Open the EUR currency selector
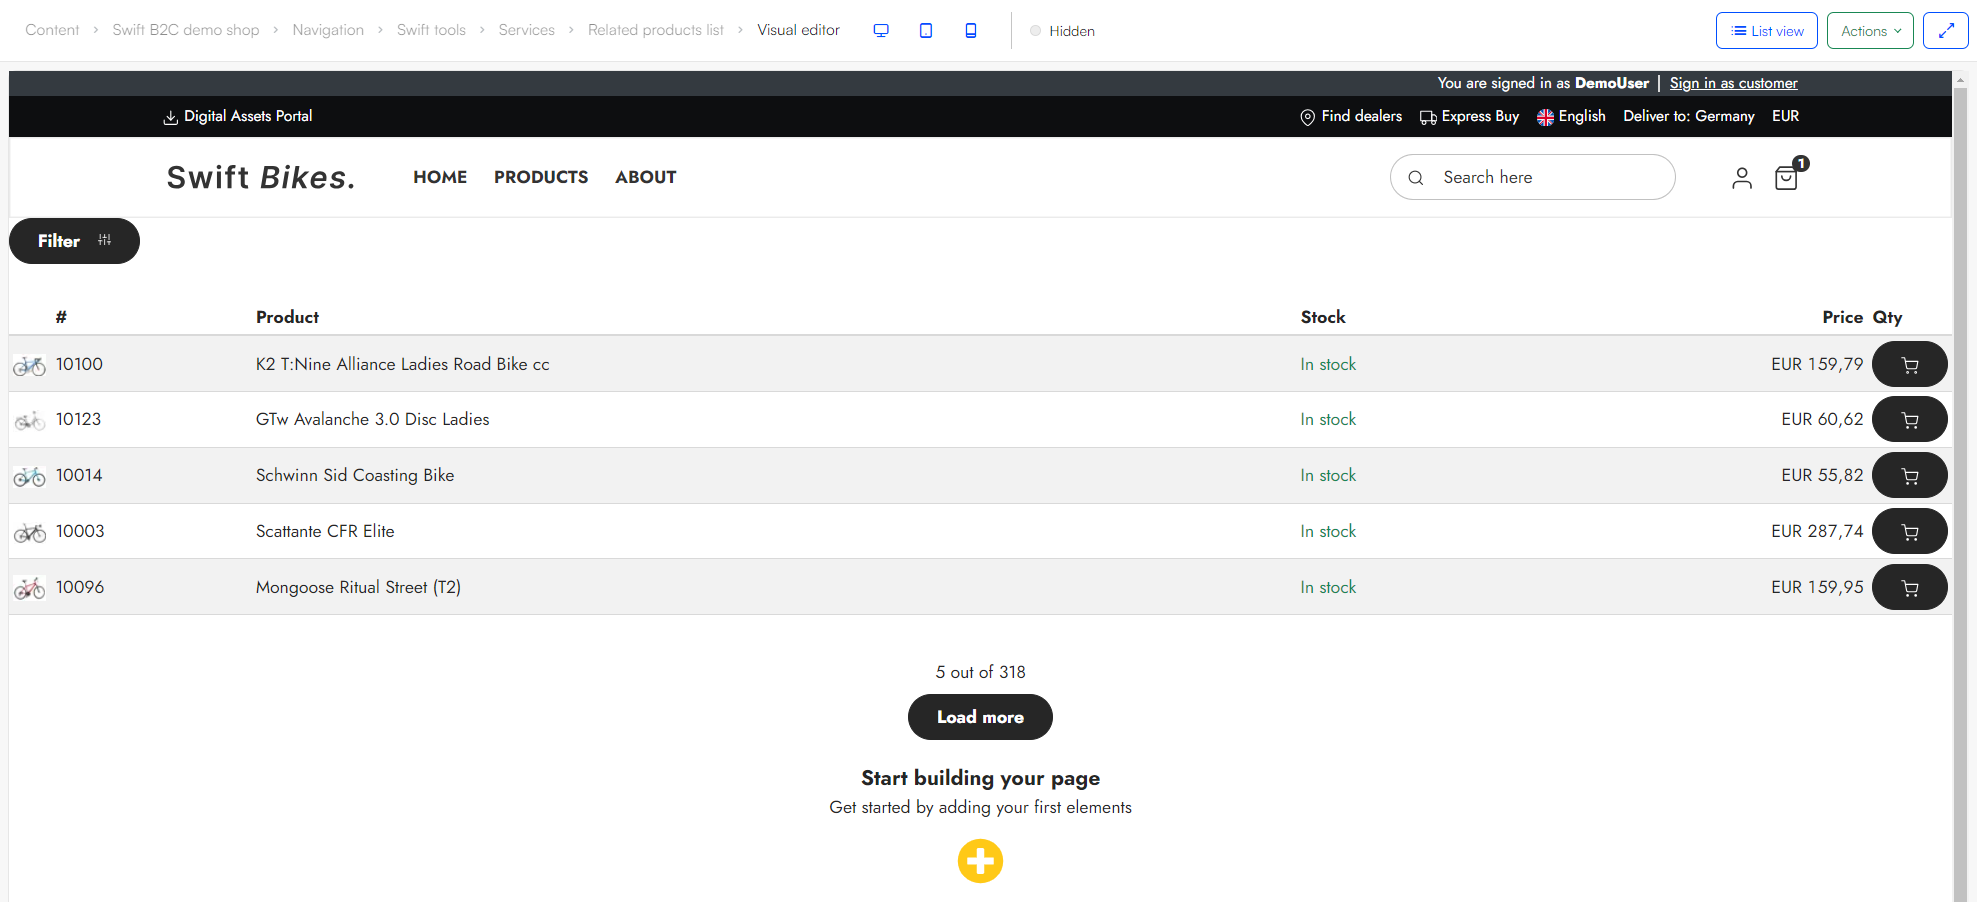The image size is (1977, 902). (1786, 116)
